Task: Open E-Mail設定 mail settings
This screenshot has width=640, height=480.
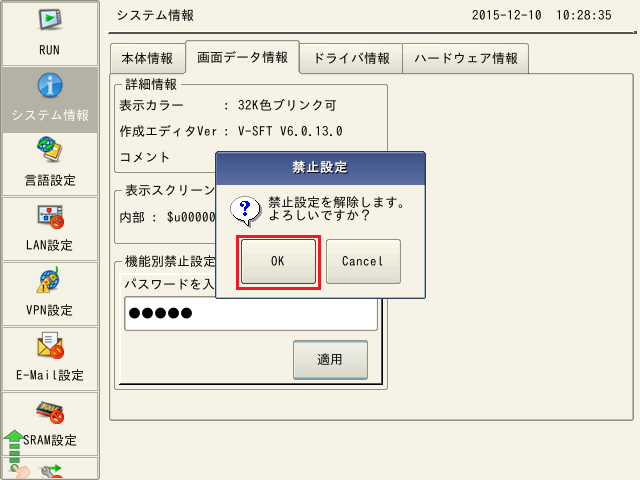Action: point(50,359)
